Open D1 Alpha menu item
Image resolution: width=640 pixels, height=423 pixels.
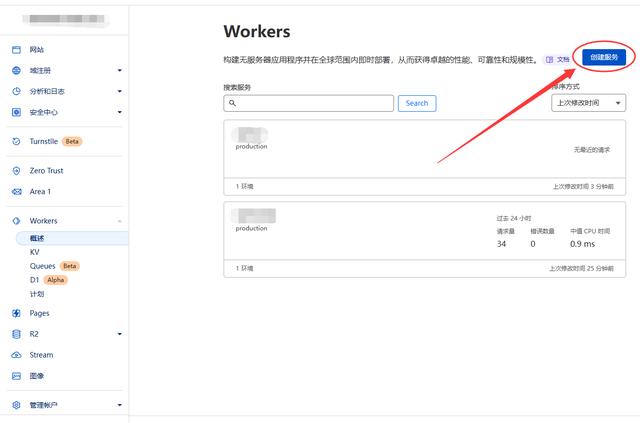pos(35,281)
